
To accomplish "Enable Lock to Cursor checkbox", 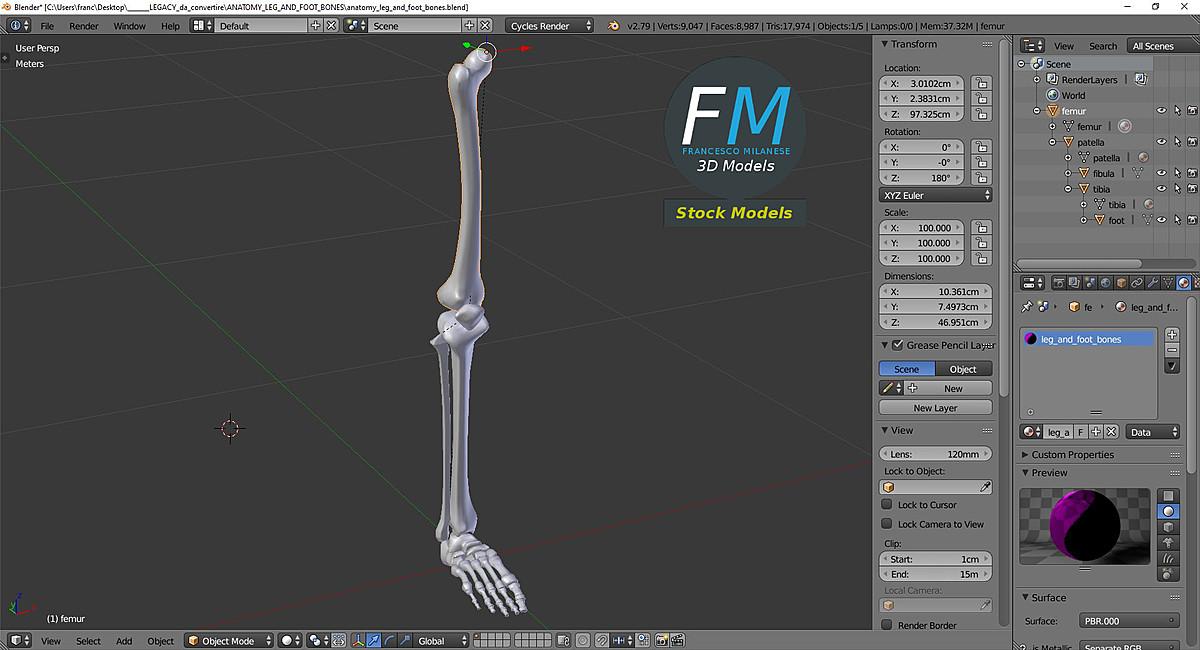I will pos(887,505).
